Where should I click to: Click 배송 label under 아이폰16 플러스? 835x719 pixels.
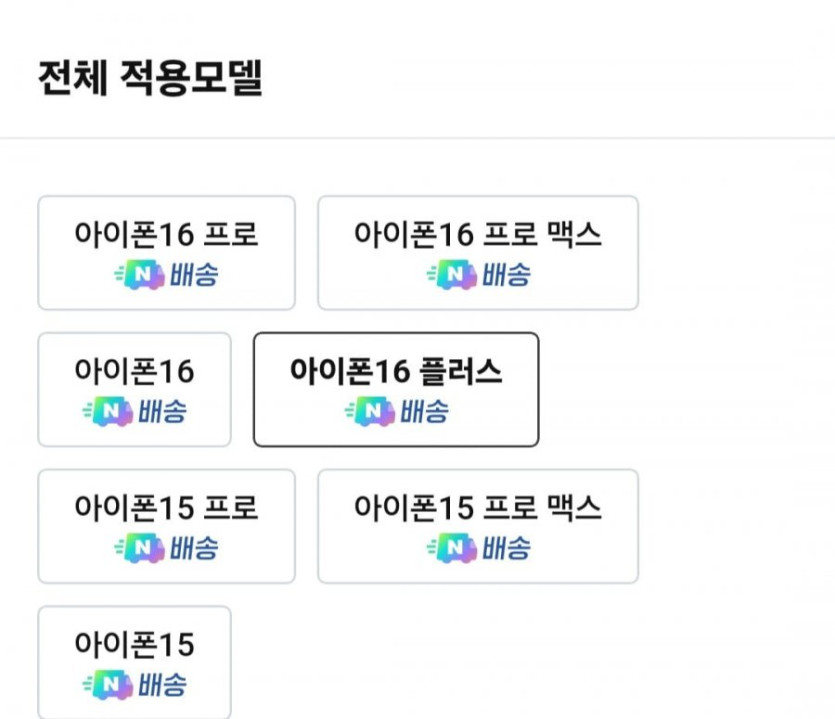tap(424, 412)
